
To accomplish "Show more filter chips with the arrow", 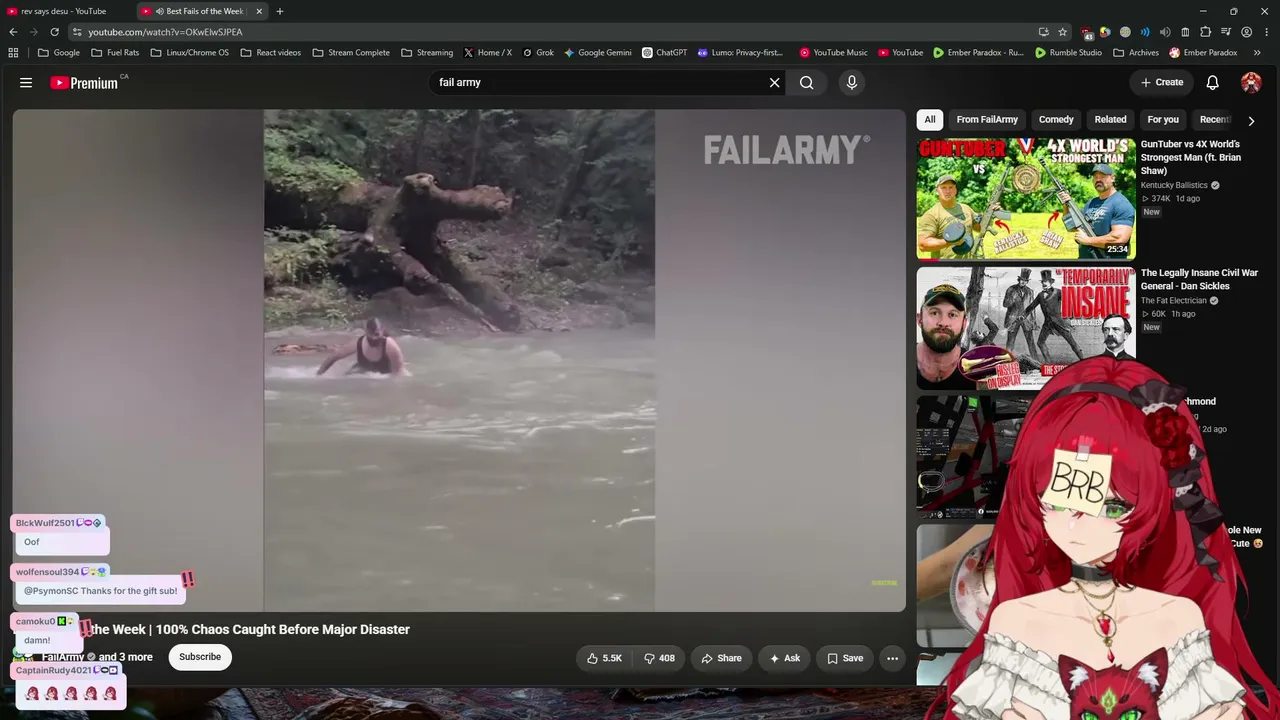I will (x=1251, y=121).
